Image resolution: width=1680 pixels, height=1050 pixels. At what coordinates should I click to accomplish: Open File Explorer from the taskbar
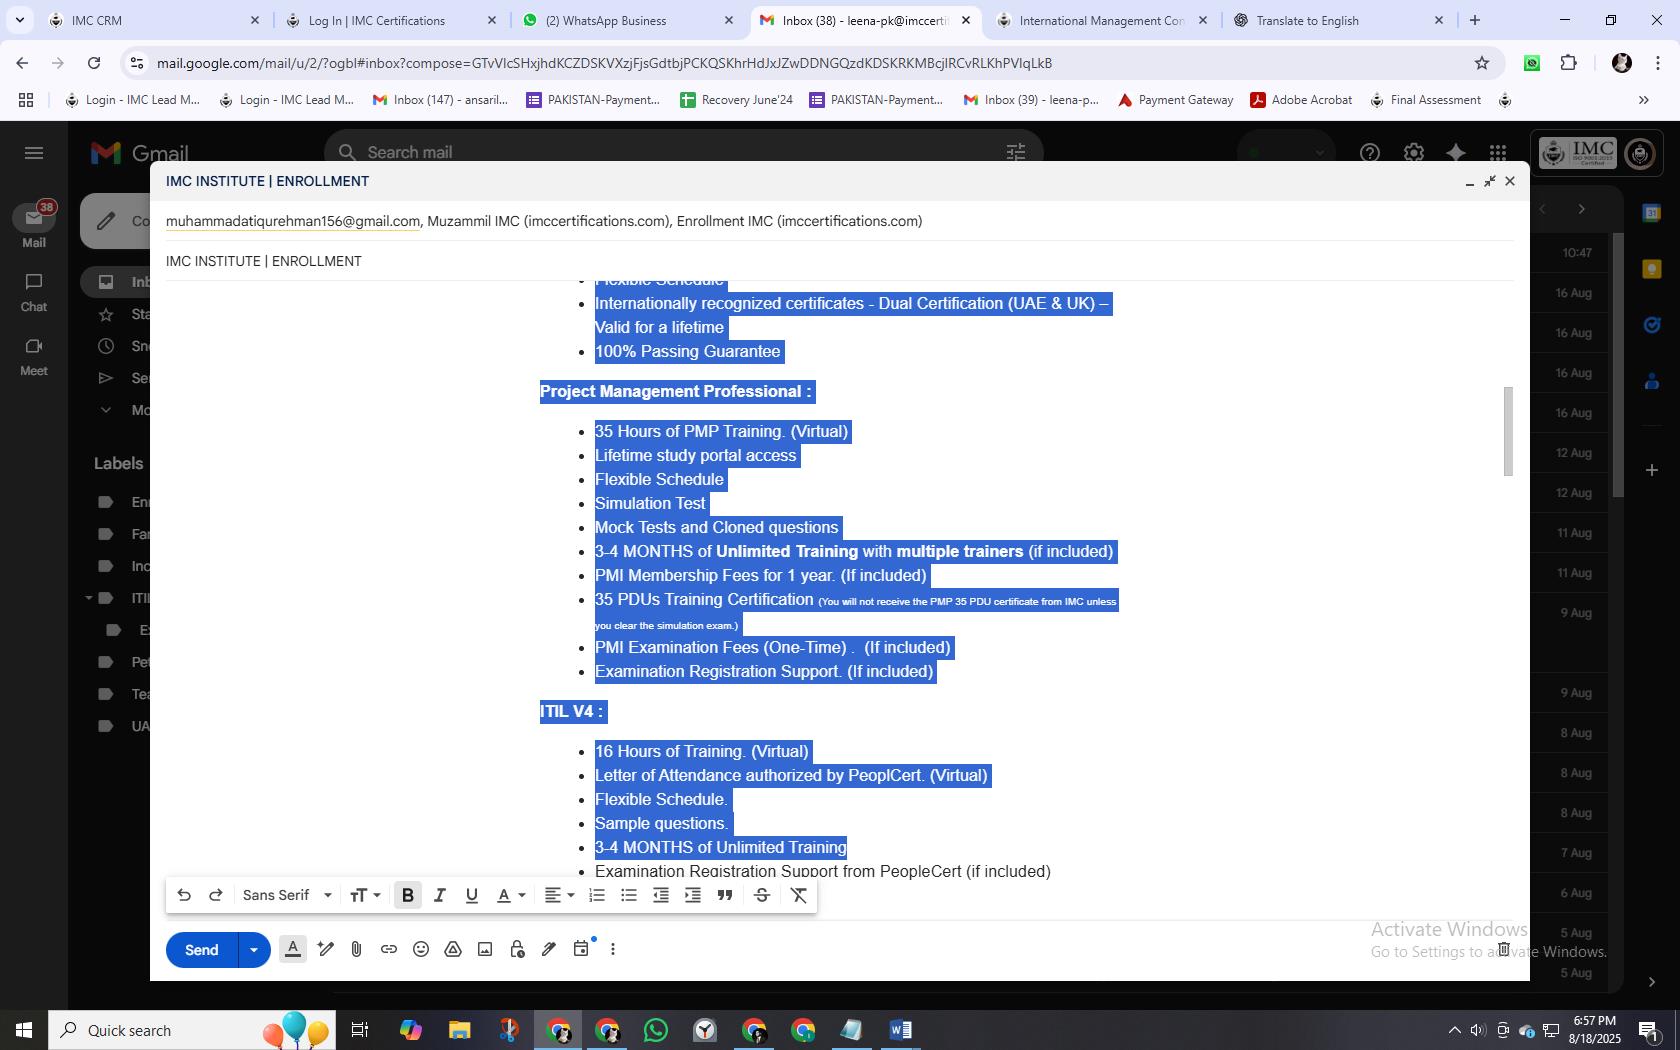(x=459, y=1030)
